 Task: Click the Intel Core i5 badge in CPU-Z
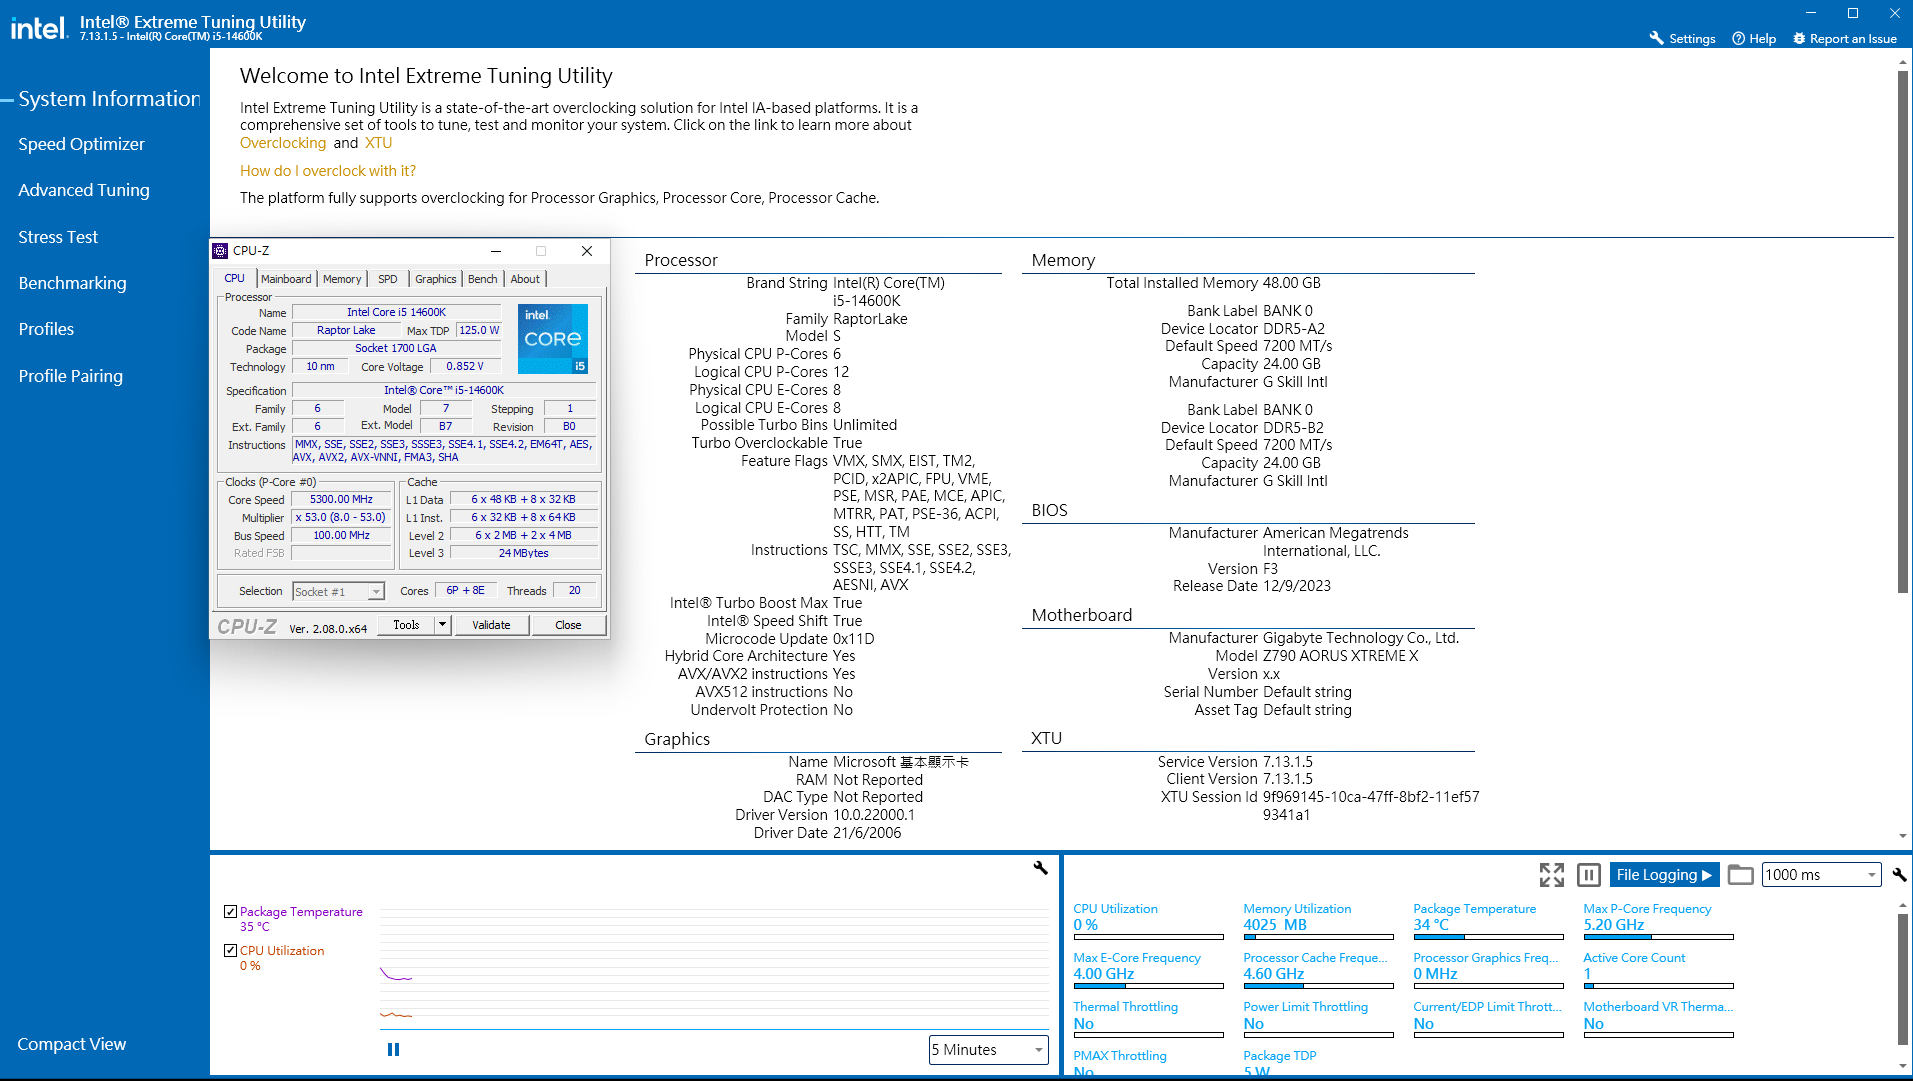[552, 339]
